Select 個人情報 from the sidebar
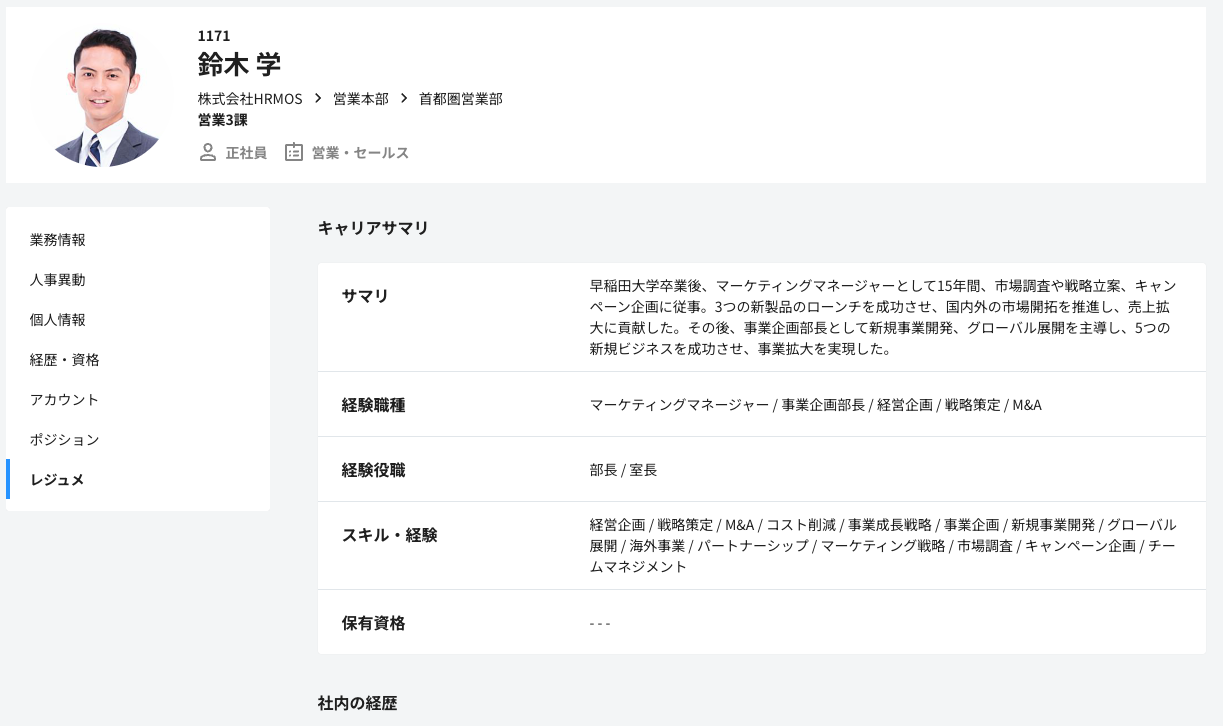This screenshot has width=1223, height=726. click(x=57, y=320)
